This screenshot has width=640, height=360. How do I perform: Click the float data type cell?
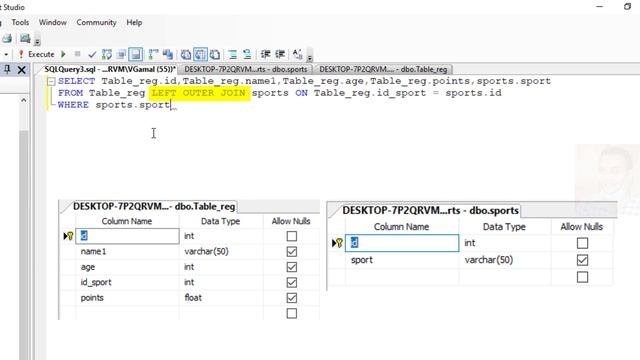click(x=222, y=298)
